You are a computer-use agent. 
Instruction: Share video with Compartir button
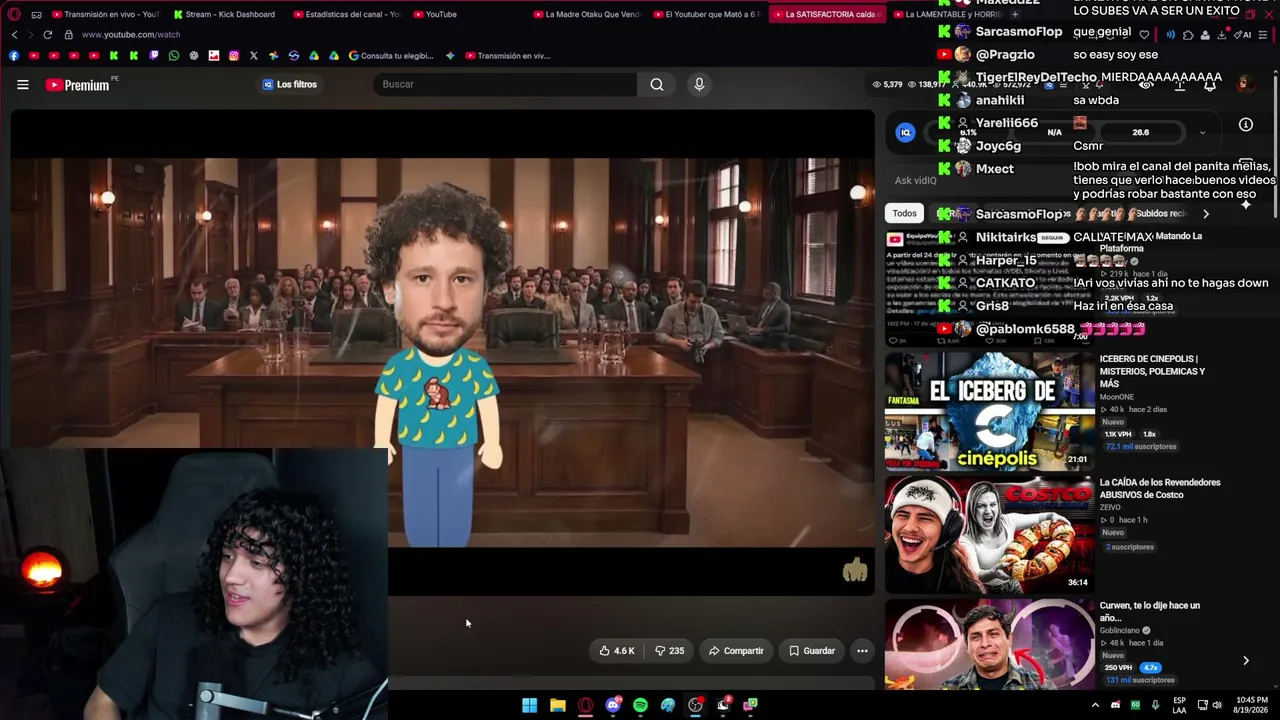click(736, 651)
